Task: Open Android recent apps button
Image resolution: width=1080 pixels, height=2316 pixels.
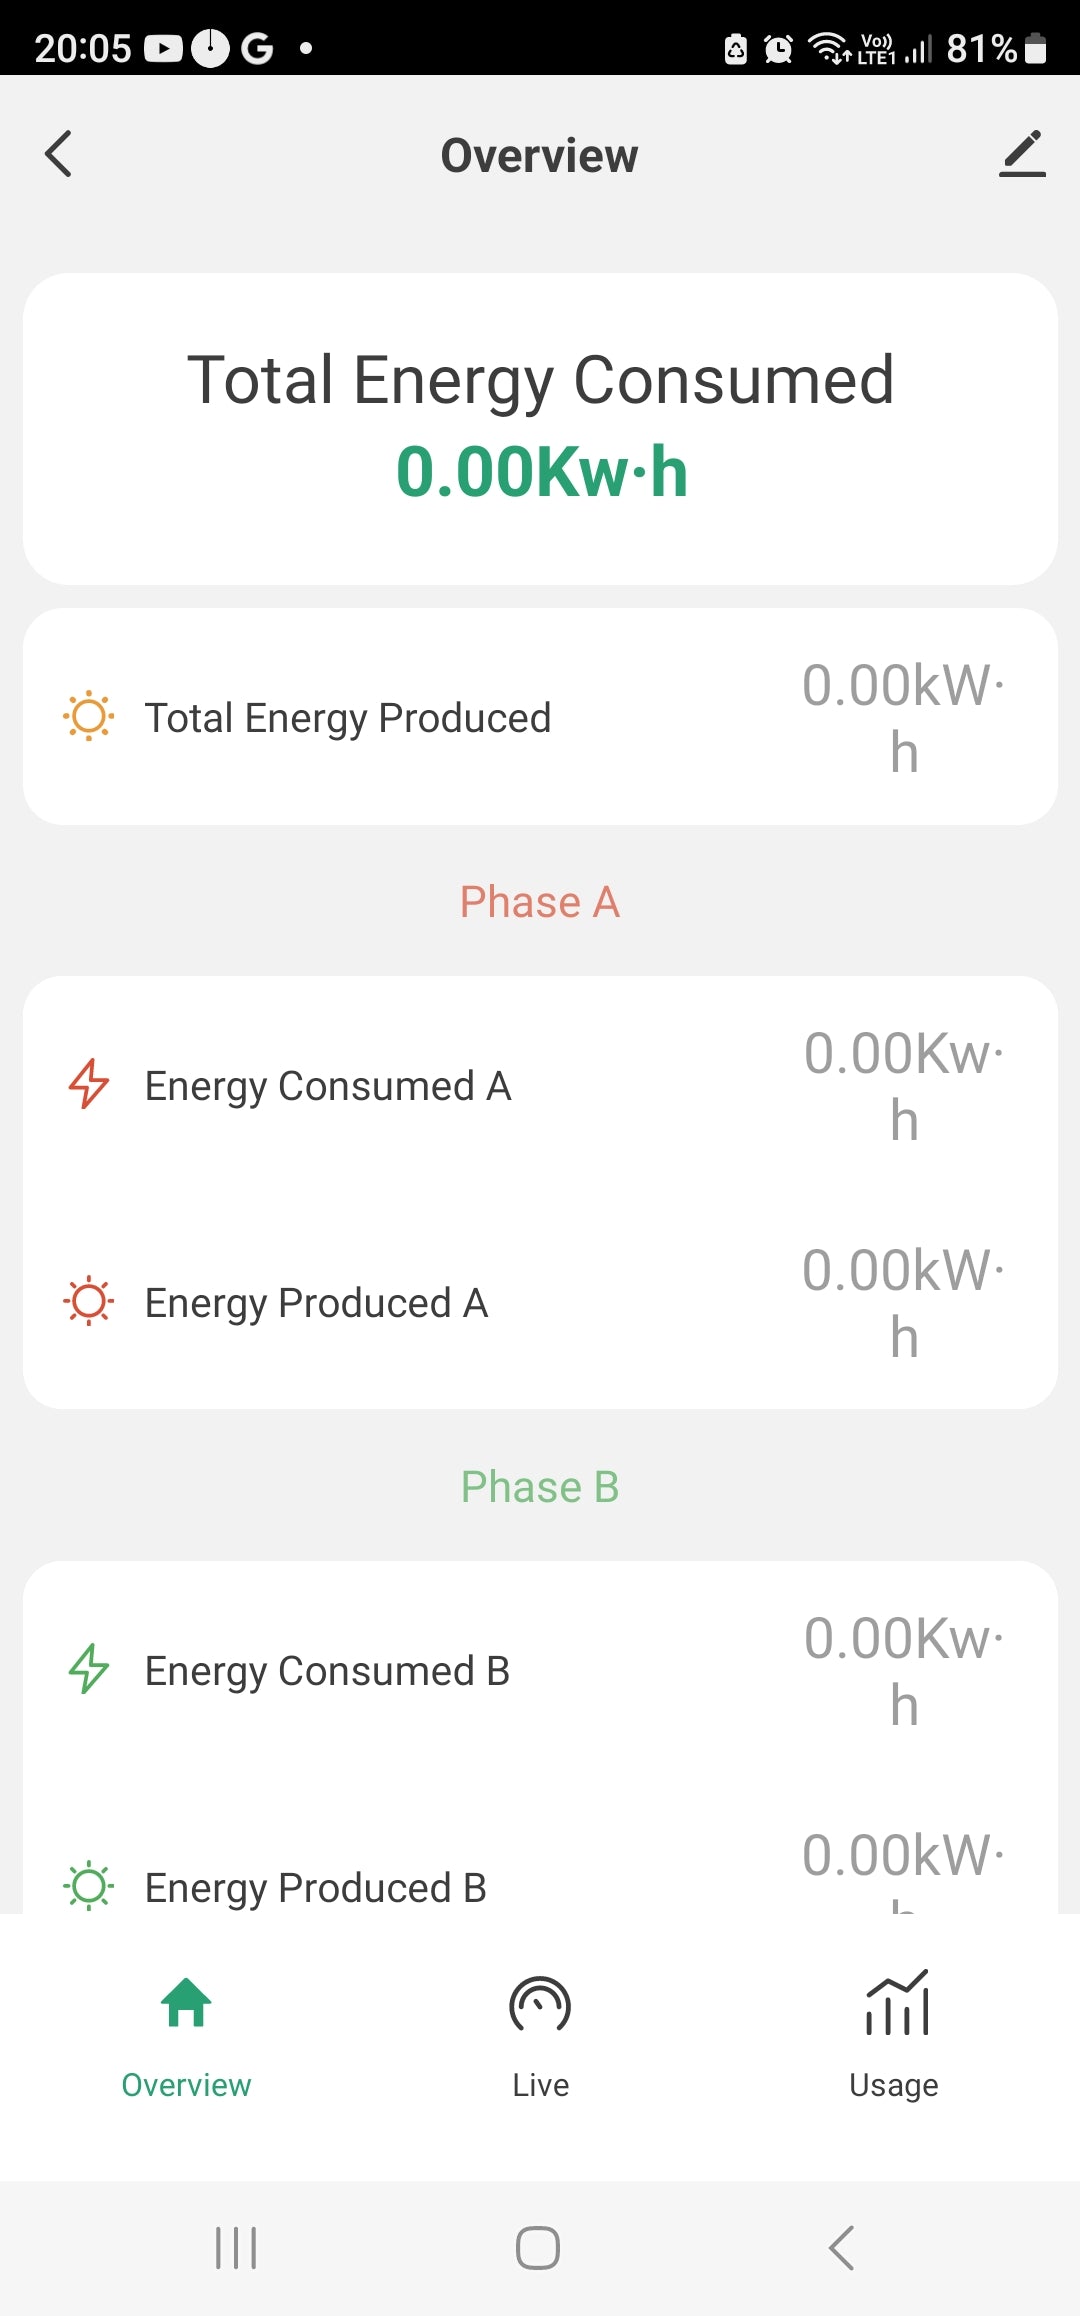Action: tap(236, 2248)
